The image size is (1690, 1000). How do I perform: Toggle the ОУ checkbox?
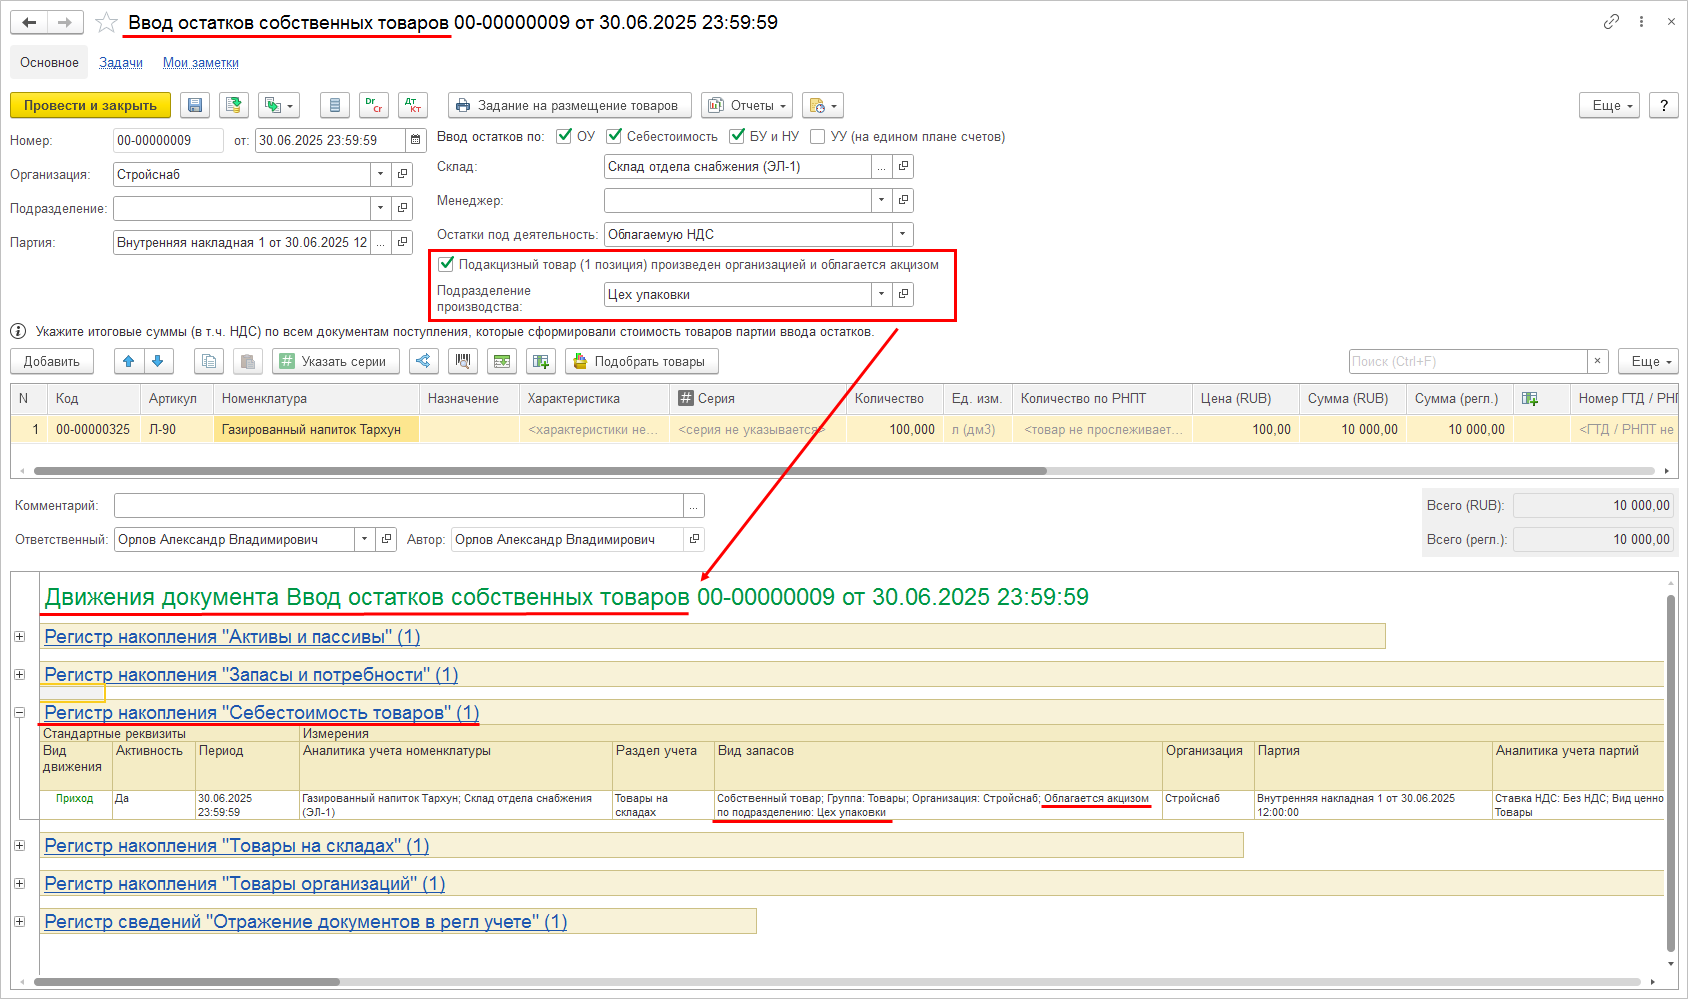coord(564,136)
